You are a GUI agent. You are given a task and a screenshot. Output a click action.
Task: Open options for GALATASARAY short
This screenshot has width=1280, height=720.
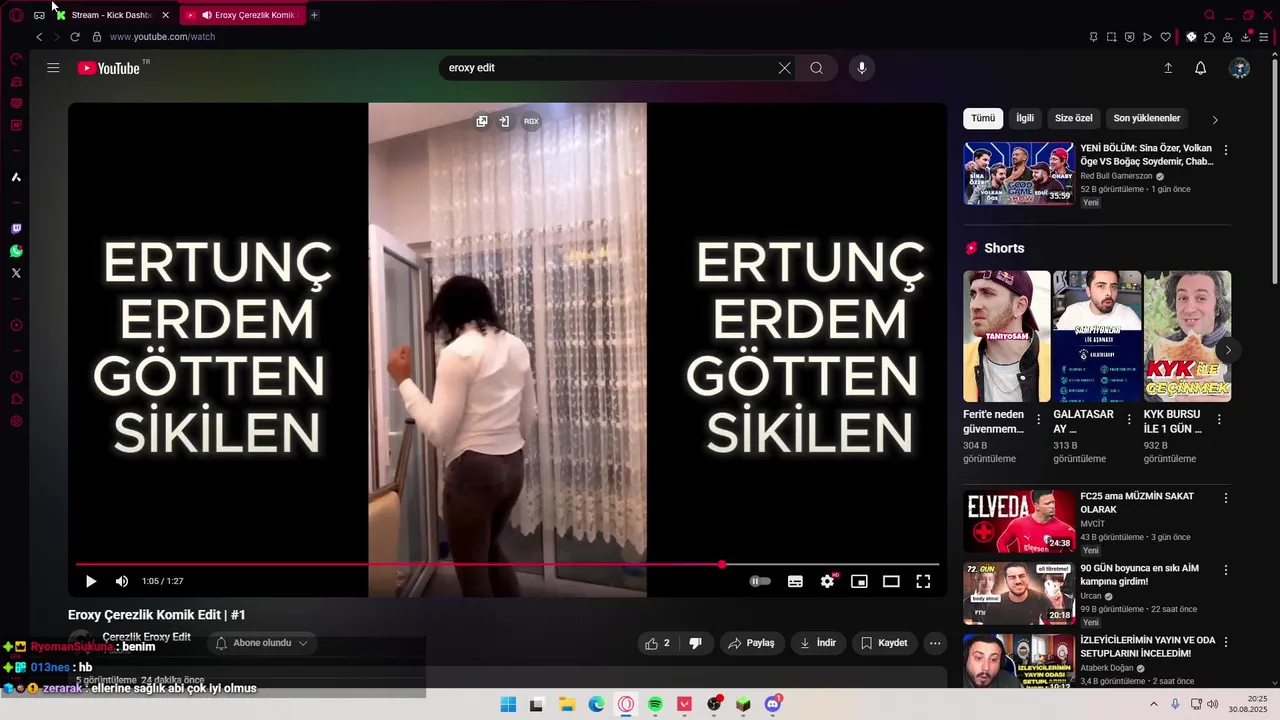coord(1129,420)
